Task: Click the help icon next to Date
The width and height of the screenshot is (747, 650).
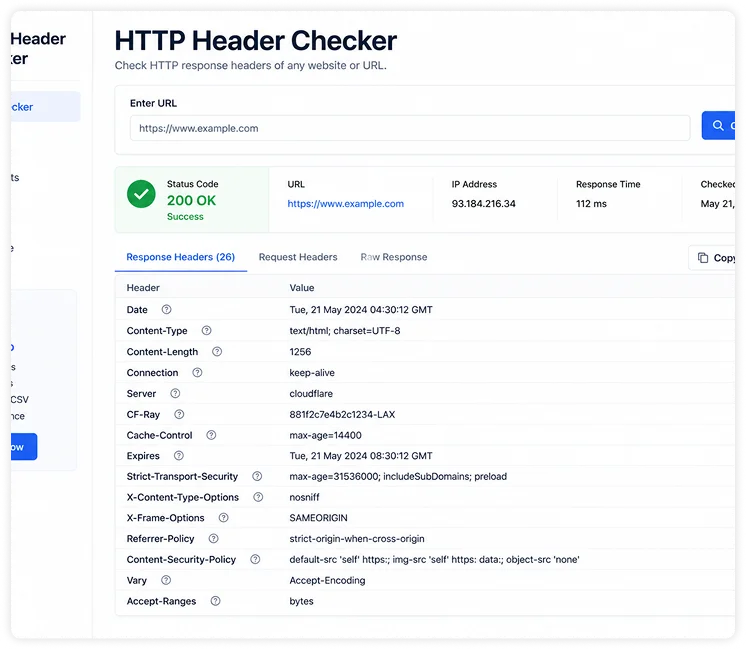Action: click(166, 309)
